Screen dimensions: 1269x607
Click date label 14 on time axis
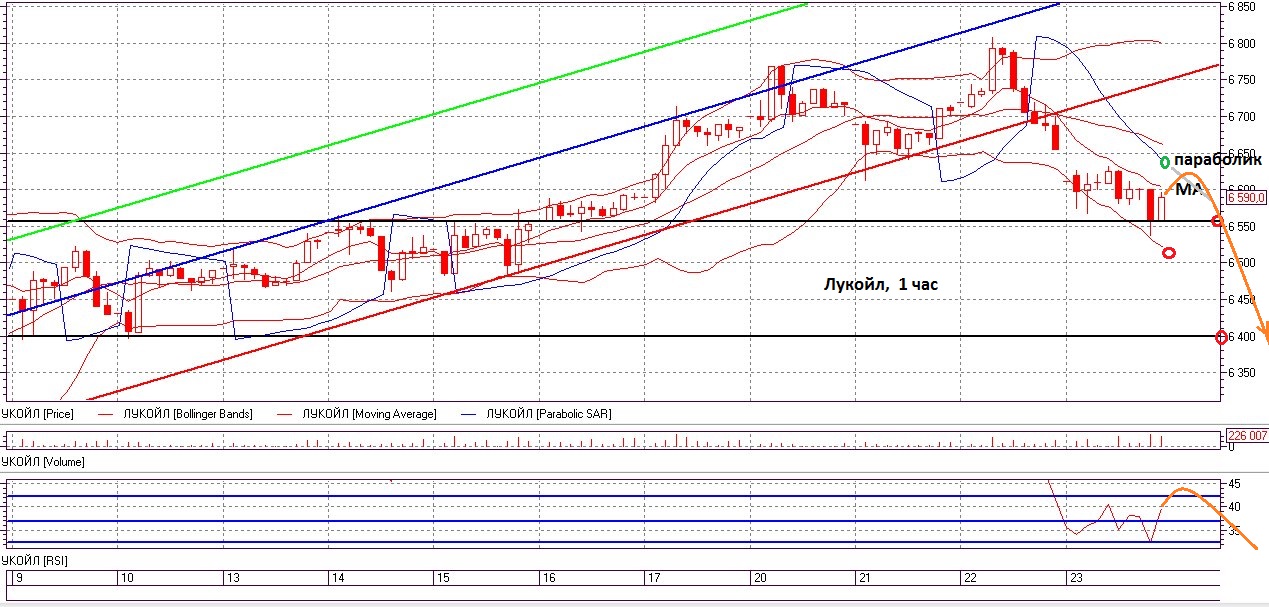click(x=337, y=578)
